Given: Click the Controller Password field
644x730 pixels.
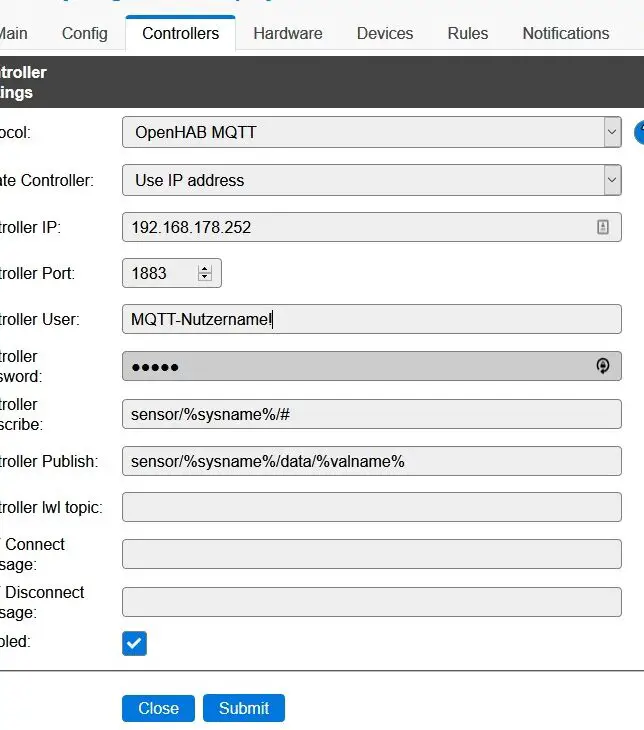Looking at the screenshot, I should tap(372, 366).
